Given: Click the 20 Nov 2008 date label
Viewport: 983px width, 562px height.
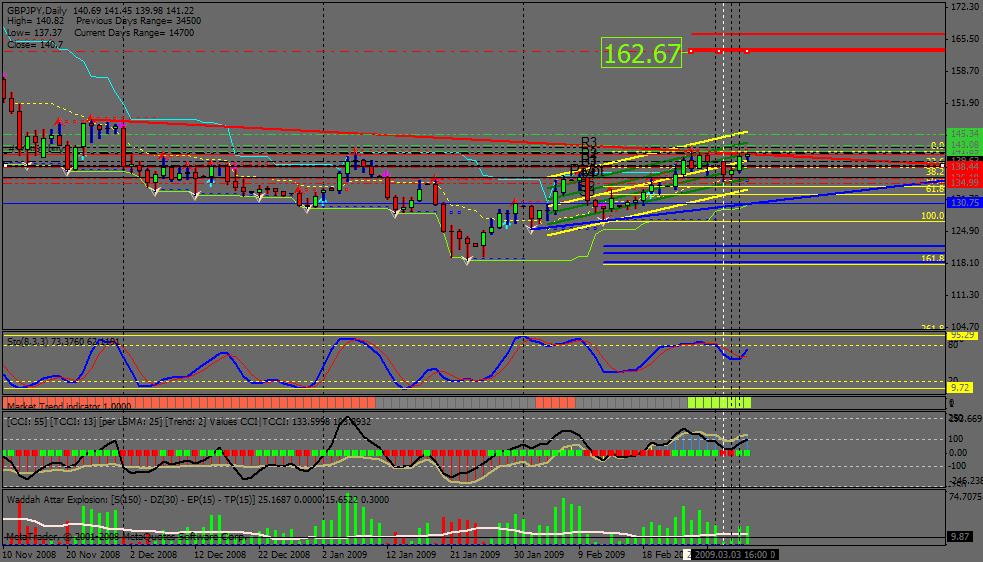Looking at the screenshot, I should (x=93, y=554).
